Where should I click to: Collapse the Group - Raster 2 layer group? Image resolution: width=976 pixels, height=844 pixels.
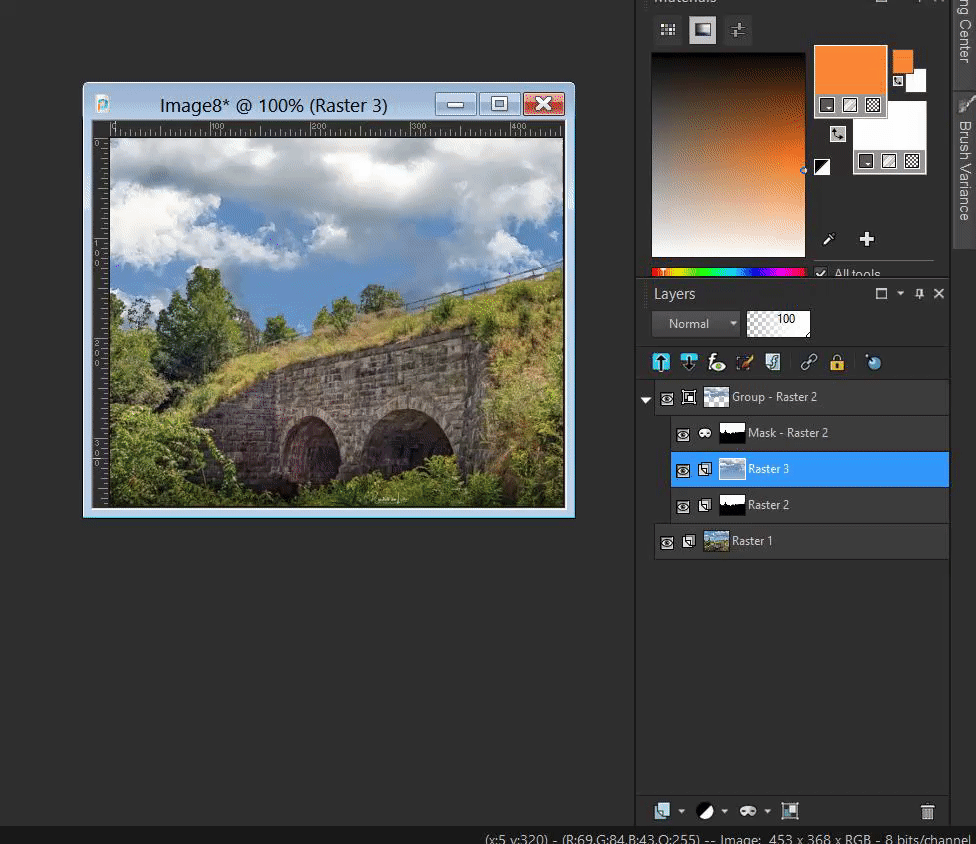coord(645,400)
